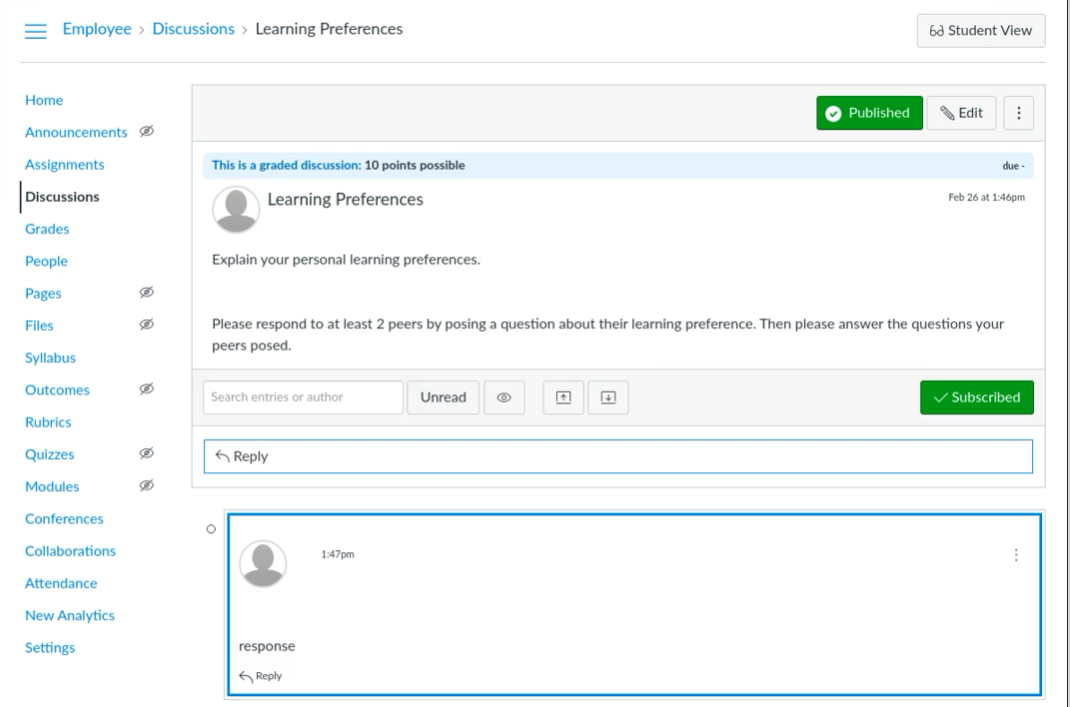Open the hamburger navigation menu icon
The width and height of the screenshot is (1070, 707).
pos(35,31)
